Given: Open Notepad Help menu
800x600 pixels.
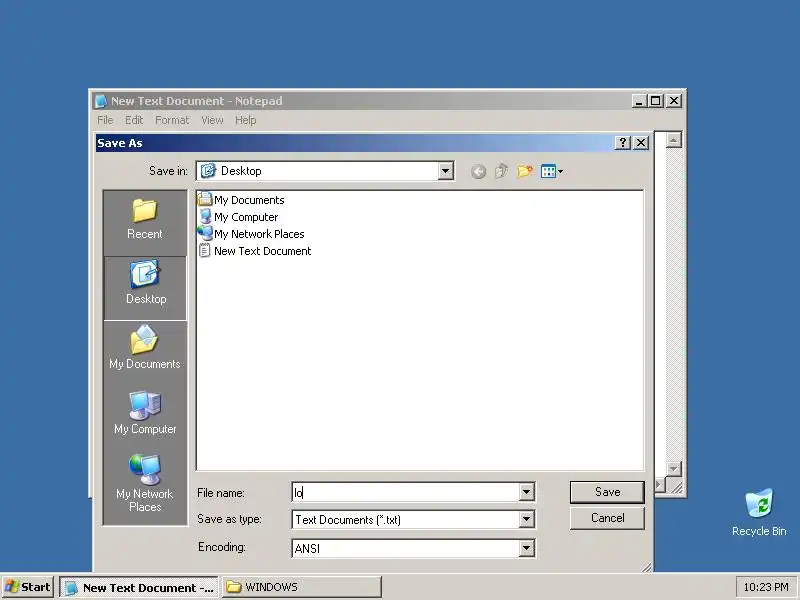Looking at the screenshot, I should click(245, 120).
